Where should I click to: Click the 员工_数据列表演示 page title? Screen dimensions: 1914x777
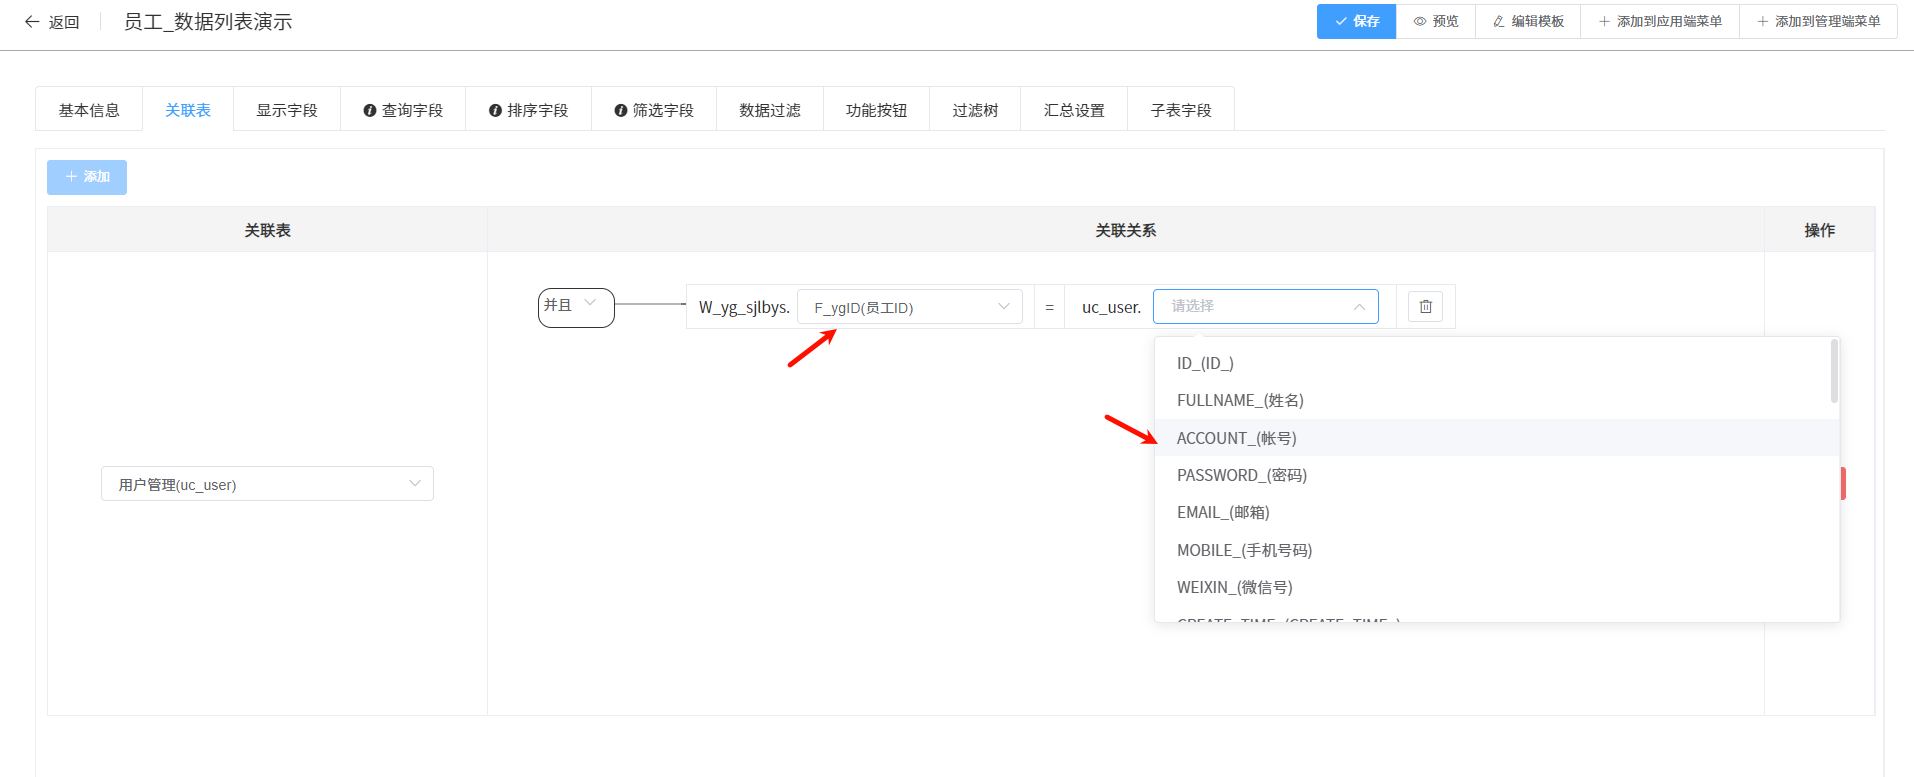click(x=208, y=22)
